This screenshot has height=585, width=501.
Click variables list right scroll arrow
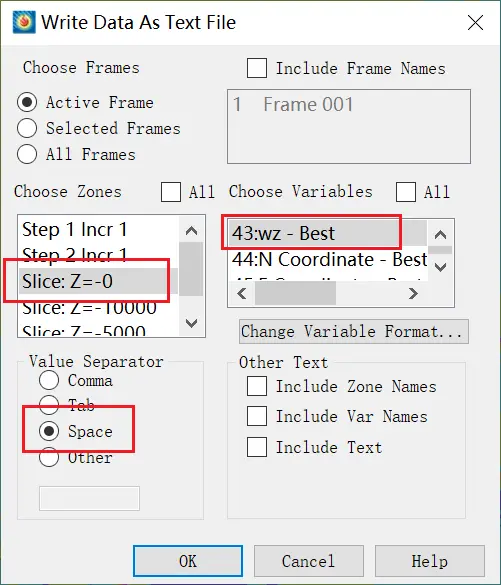pos(413,294)
